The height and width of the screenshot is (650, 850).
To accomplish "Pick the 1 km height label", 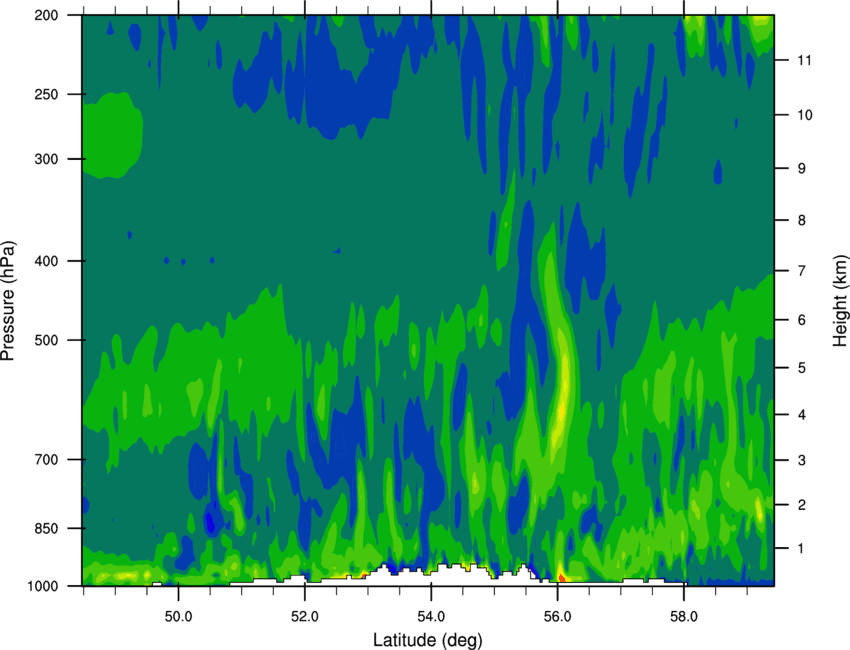I will coord(801,549).
